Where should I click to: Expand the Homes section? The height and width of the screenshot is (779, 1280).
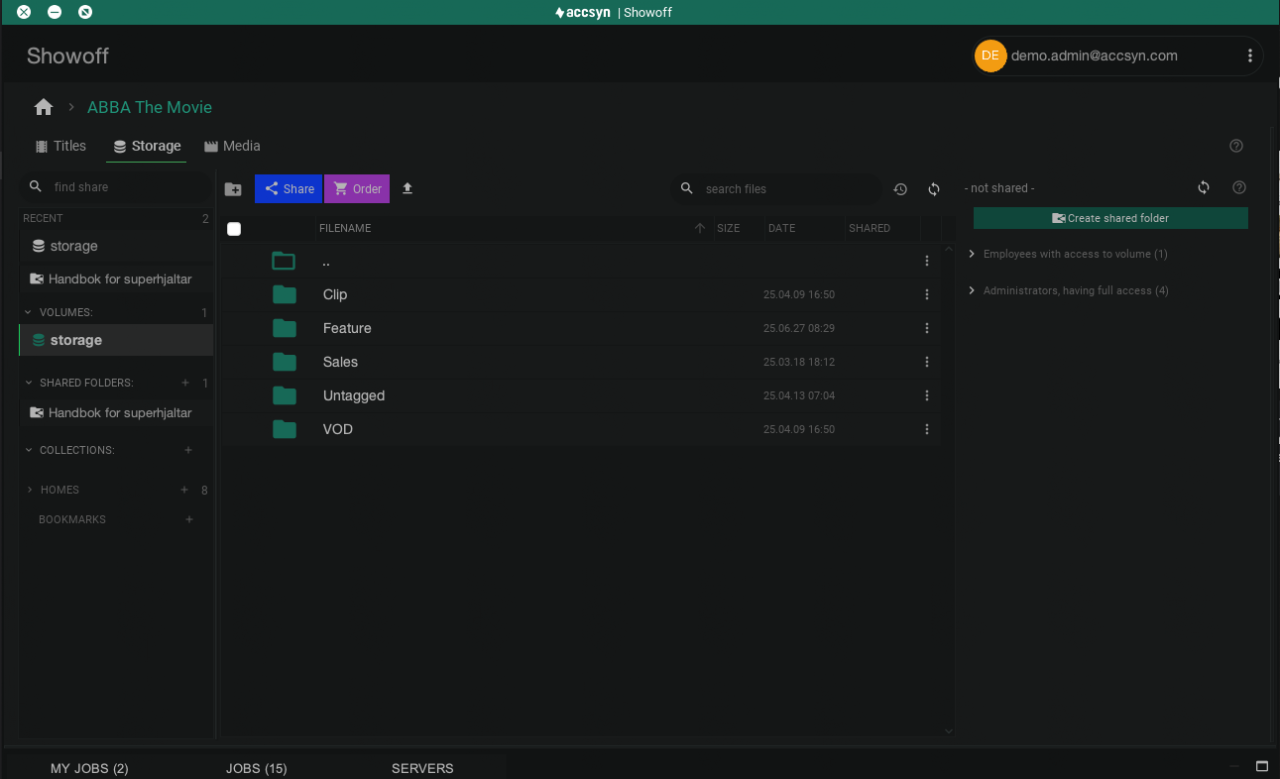tap(30, 490)
